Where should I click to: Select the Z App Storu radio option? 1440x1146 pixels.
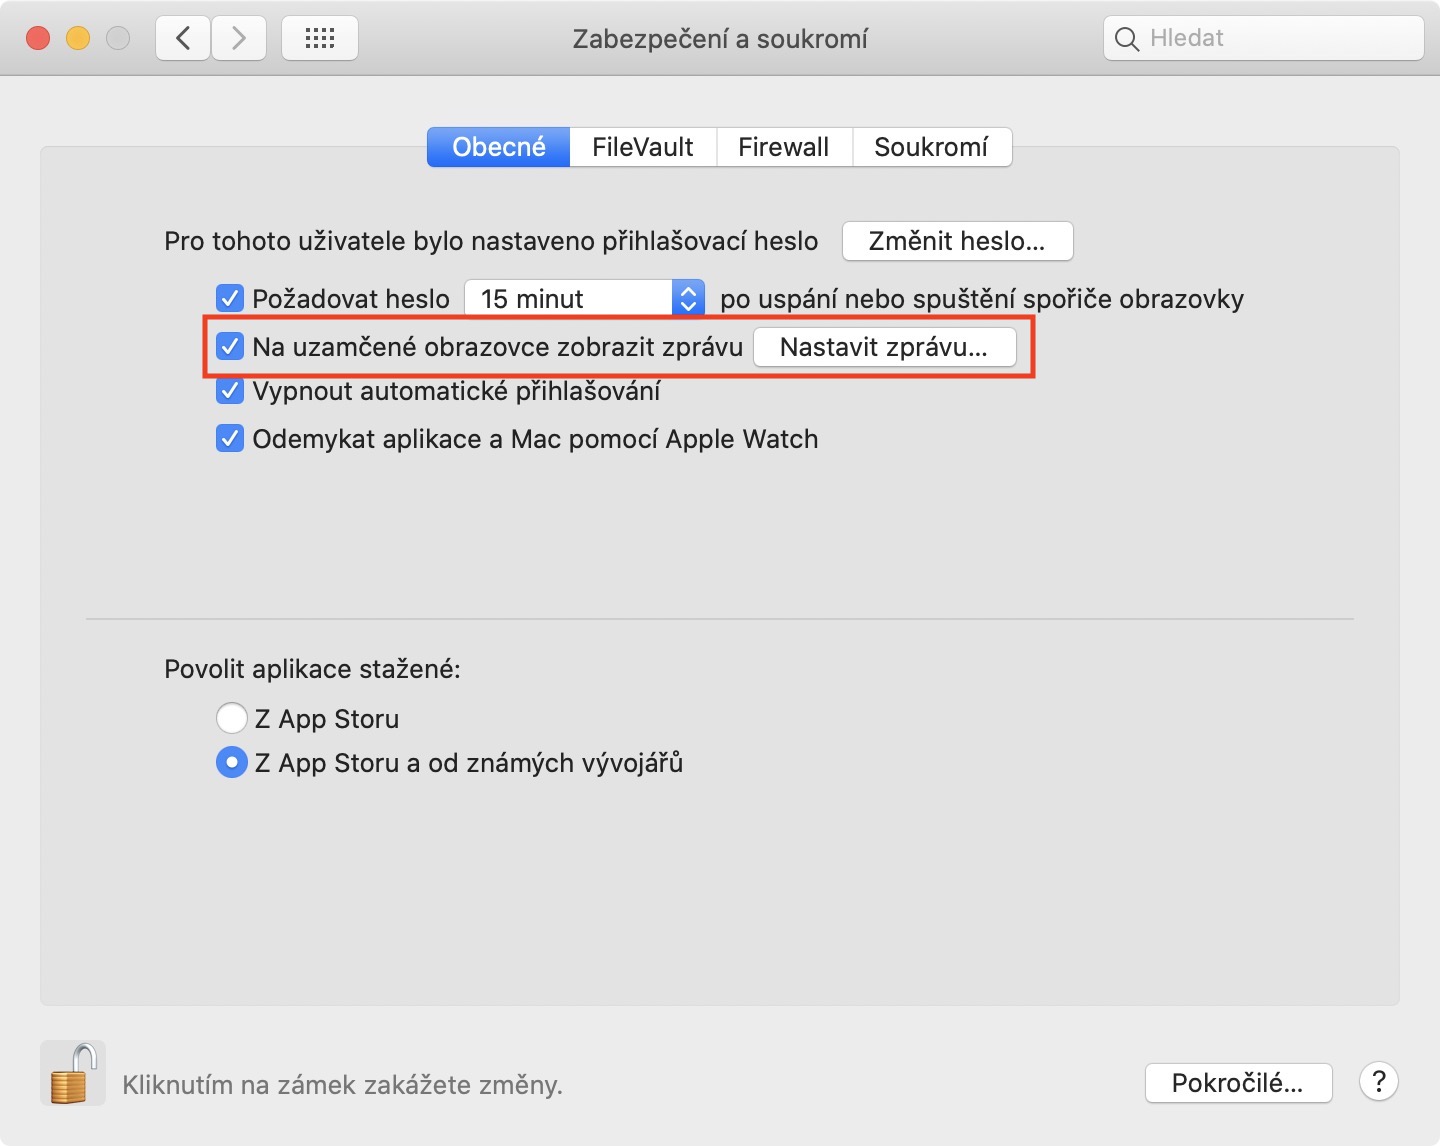point(231,718)
